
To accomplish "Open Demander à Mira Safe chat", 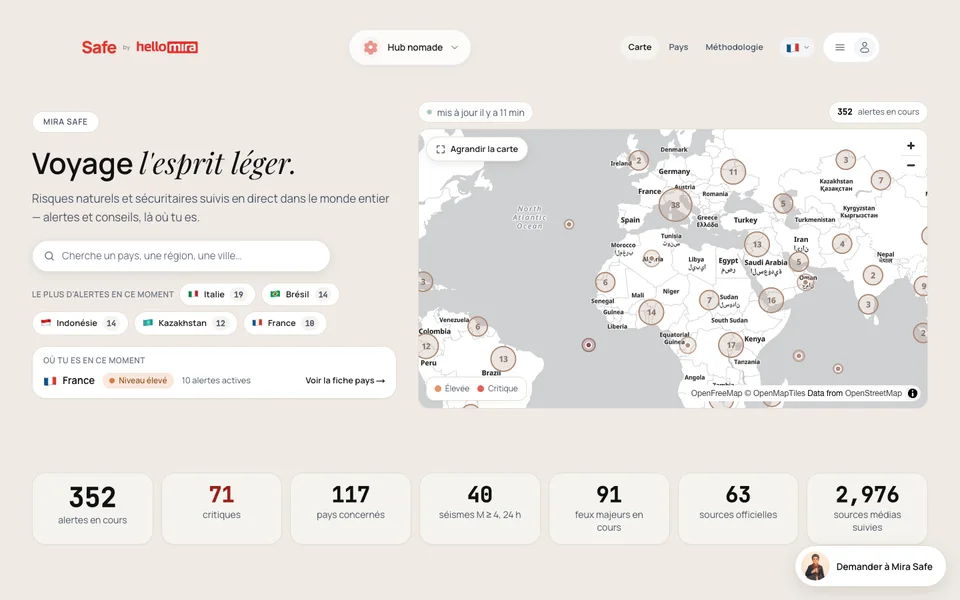I will tap(871, 566).
